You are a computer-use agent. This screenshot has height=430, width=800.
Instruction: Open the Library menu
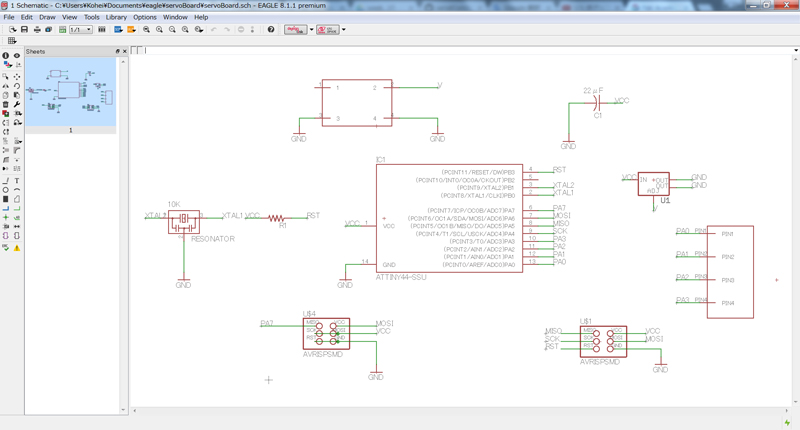[116, 17]
